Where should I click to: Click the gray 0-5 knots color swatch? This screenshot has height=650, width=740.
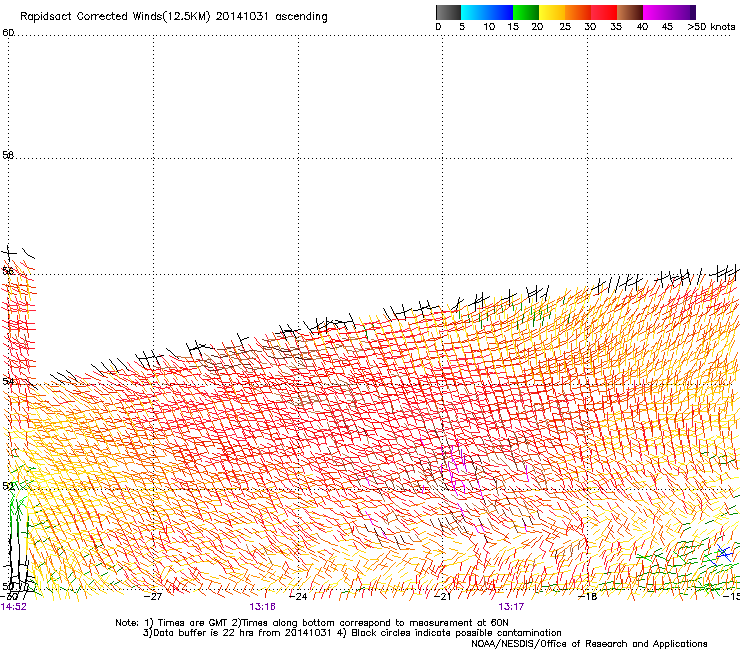(448, 12)
